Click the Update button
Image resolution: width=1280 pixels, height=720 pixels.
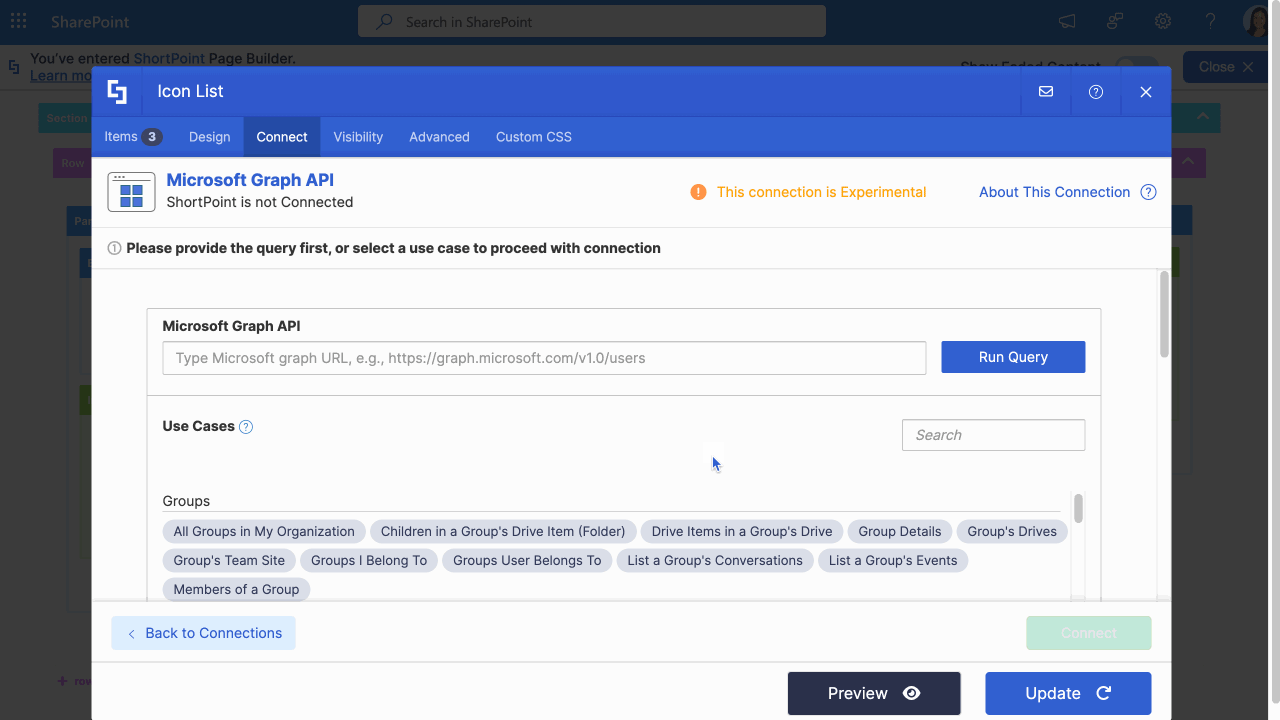[1068, 693]
